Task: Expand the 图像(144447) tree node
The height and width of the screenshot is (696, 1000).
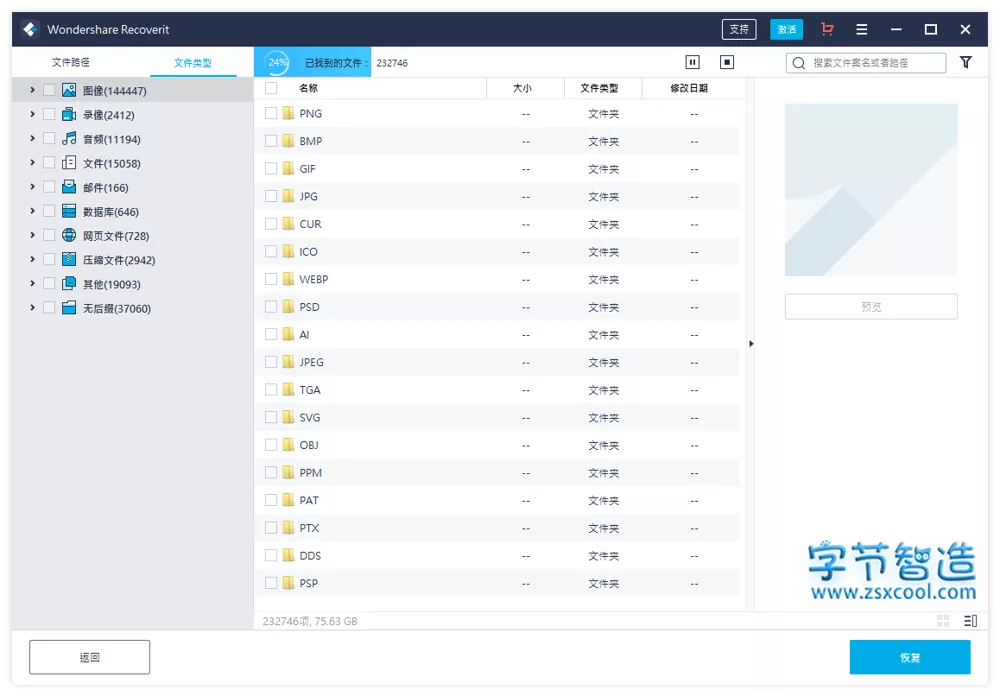Action: (32, 90)
